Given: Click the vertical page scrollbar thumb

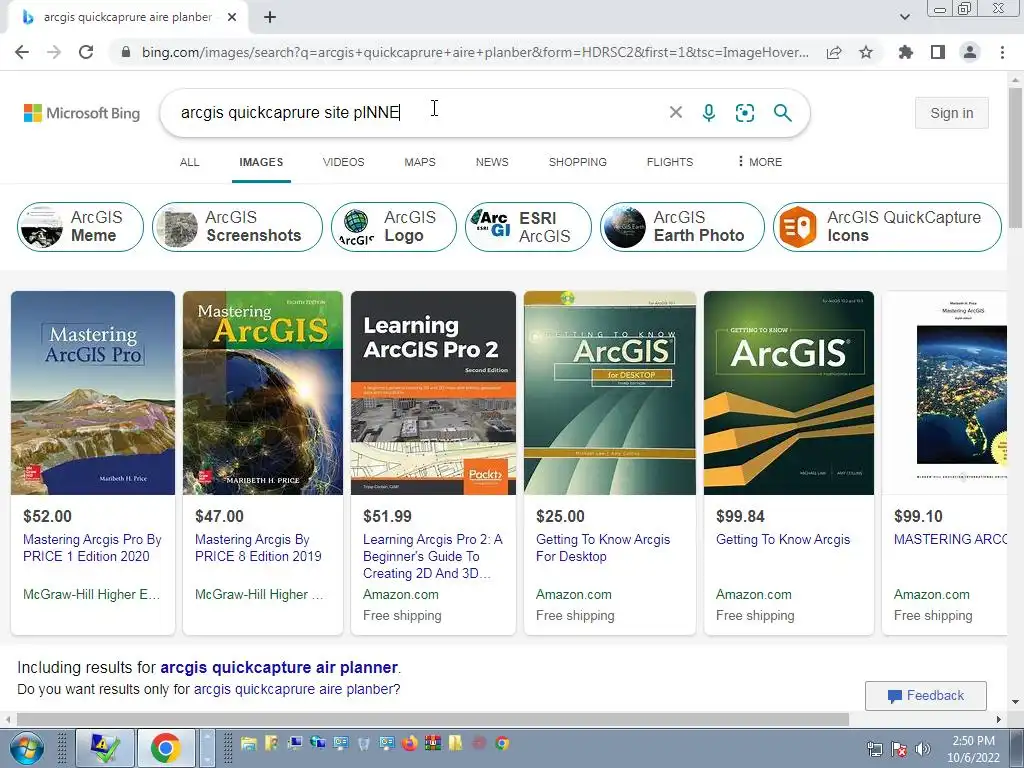Looking at the screenshot, I should (1015, 157).
